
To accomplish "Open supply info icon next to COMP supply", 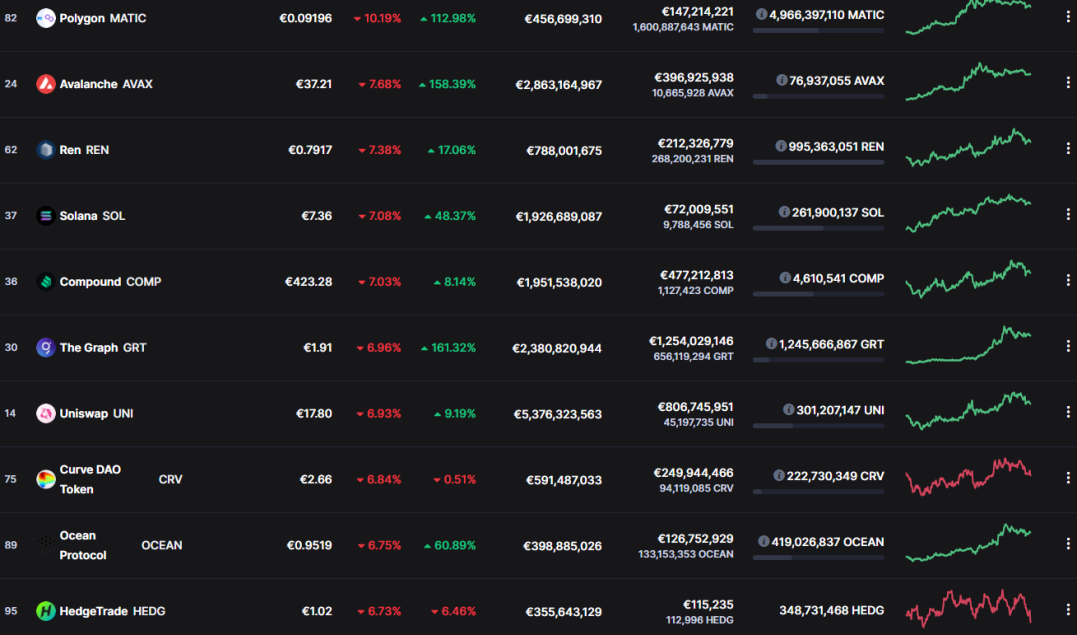I will pos(784,278).
